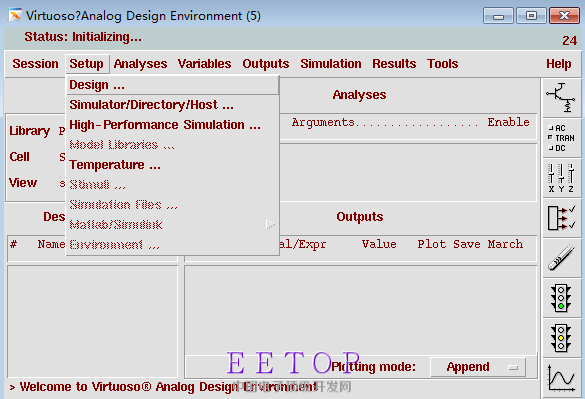Select High-Performance Simulation ... entry
Viewport: 585px width, 399px height.
pos(172,125)
